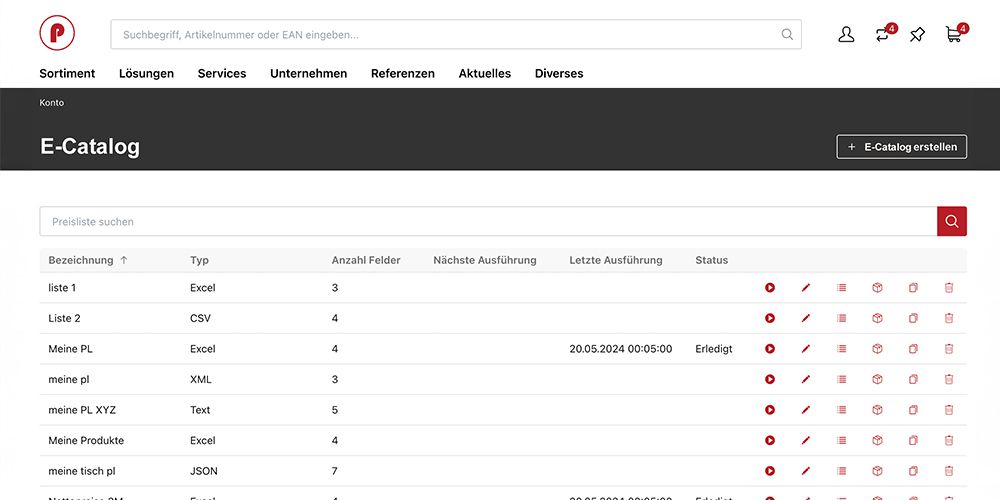1000x500 pixels.
Task: Open the 'Referenzen' menu item
Action: point(402,73)
